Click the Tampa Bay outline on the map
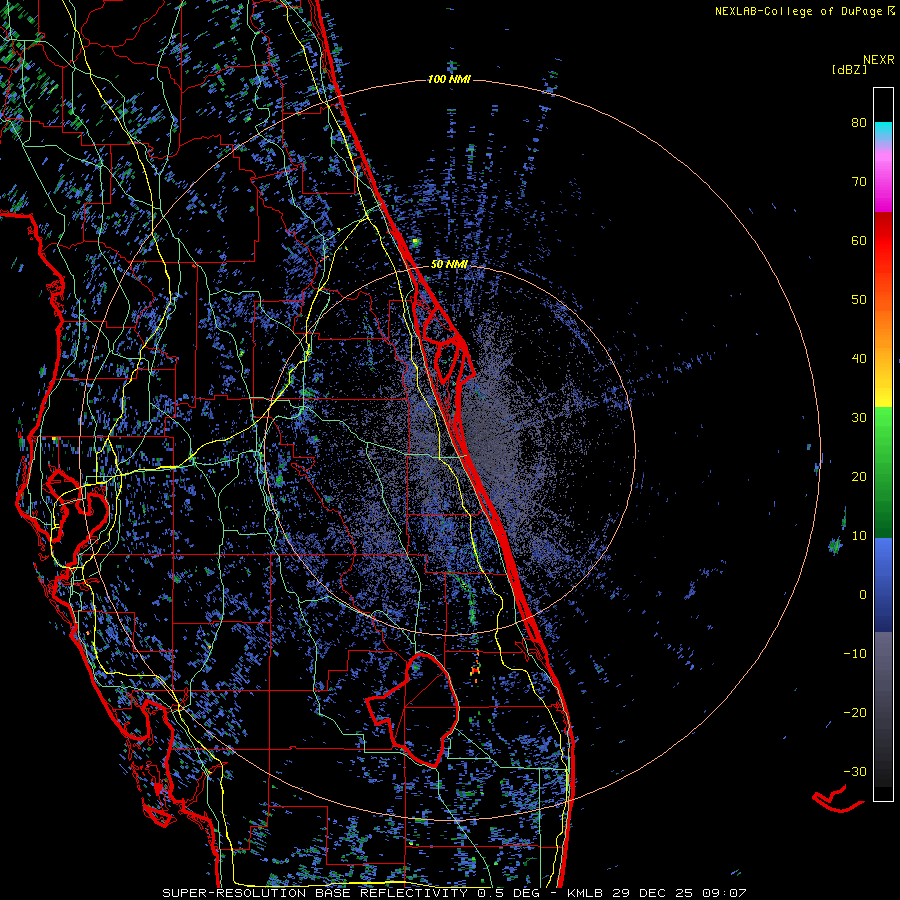 (77, 517)
